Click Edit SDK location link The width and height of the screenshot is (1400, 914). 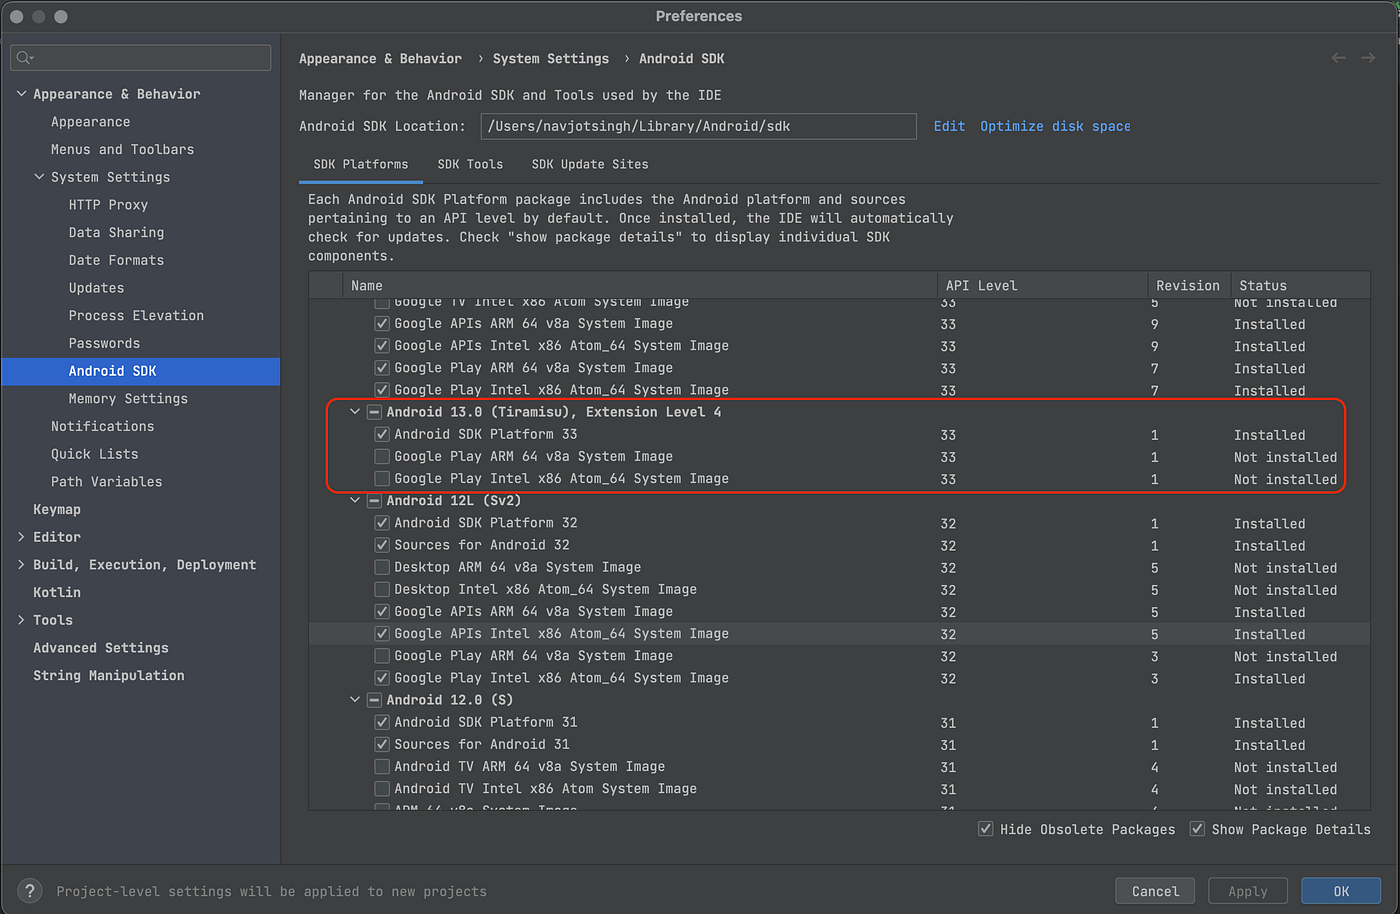(949, 126)
